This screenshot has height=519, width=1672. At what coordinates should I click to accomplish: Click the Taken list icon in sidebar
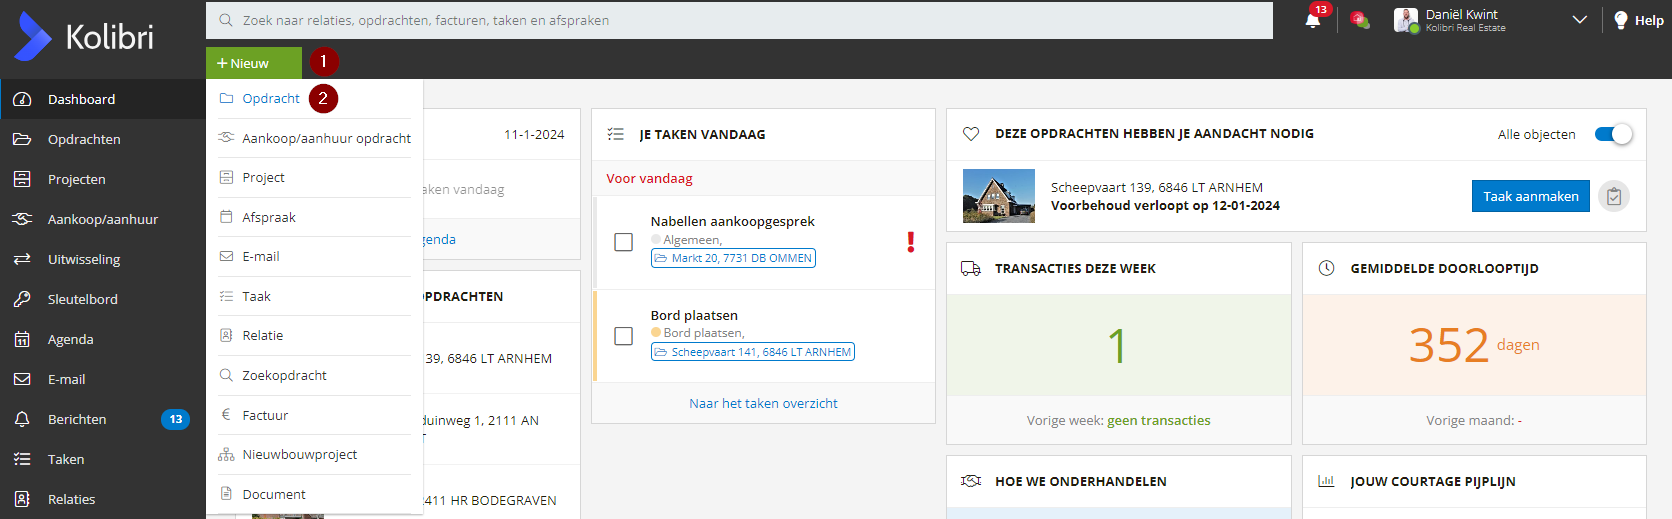[x=22, y=459]
